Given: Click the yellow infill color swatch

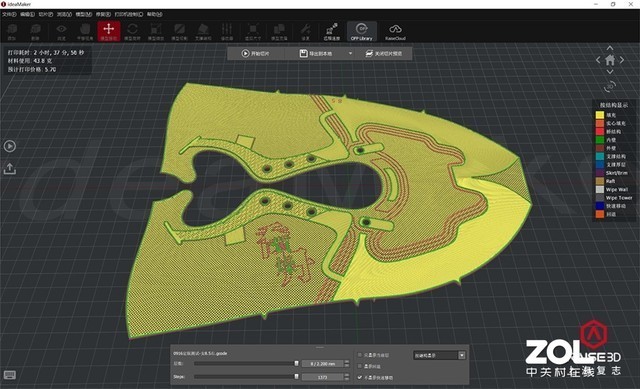Looking at the screenshot, I should (x=600, y=115).
